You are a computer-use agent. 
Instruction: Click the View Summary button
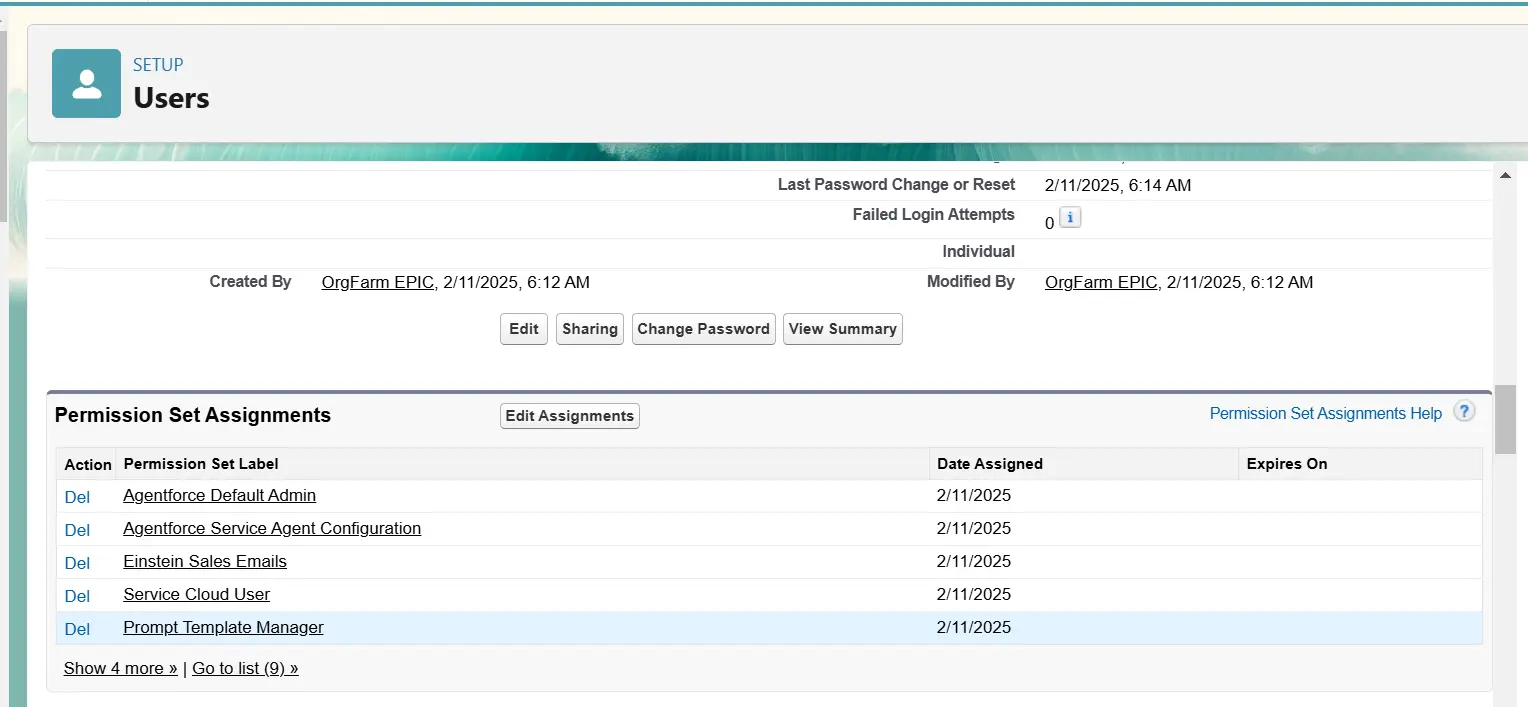click(843, 329)
